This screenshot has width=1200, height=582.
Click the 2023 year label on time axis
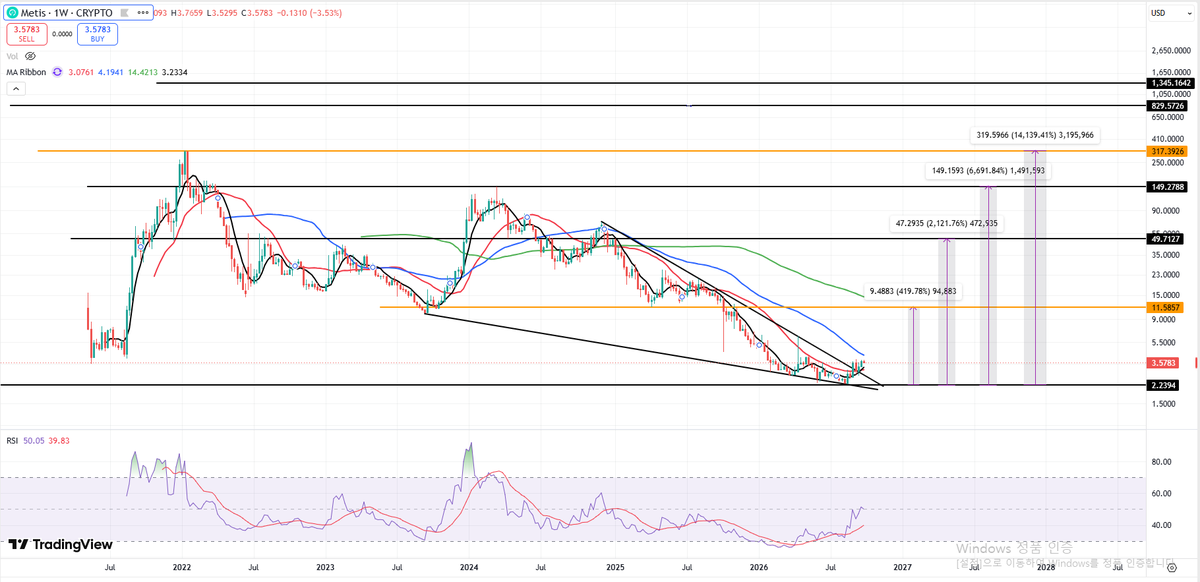click(x=325, y=566)
